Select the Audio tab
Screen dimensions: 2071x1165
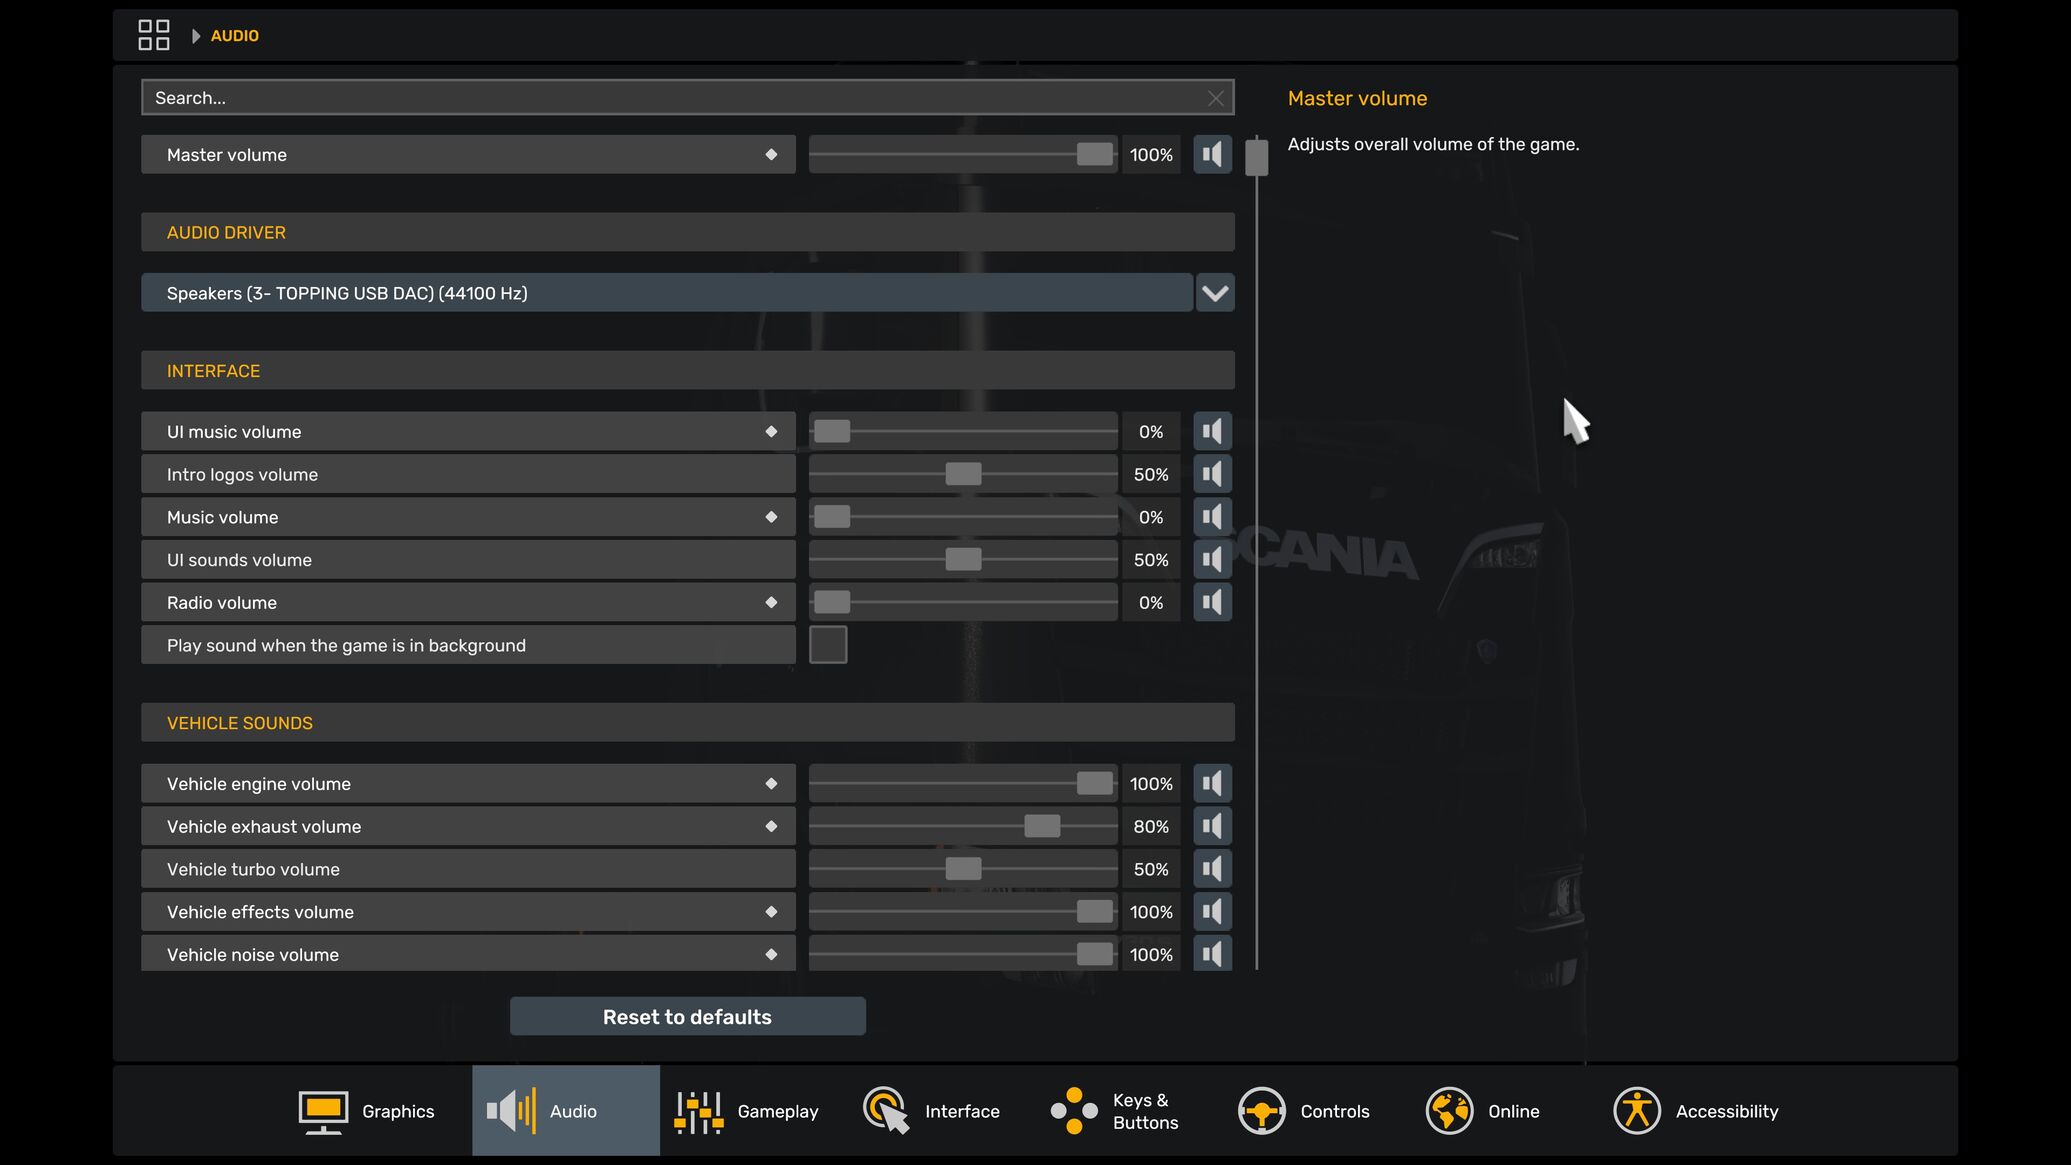566,1111
